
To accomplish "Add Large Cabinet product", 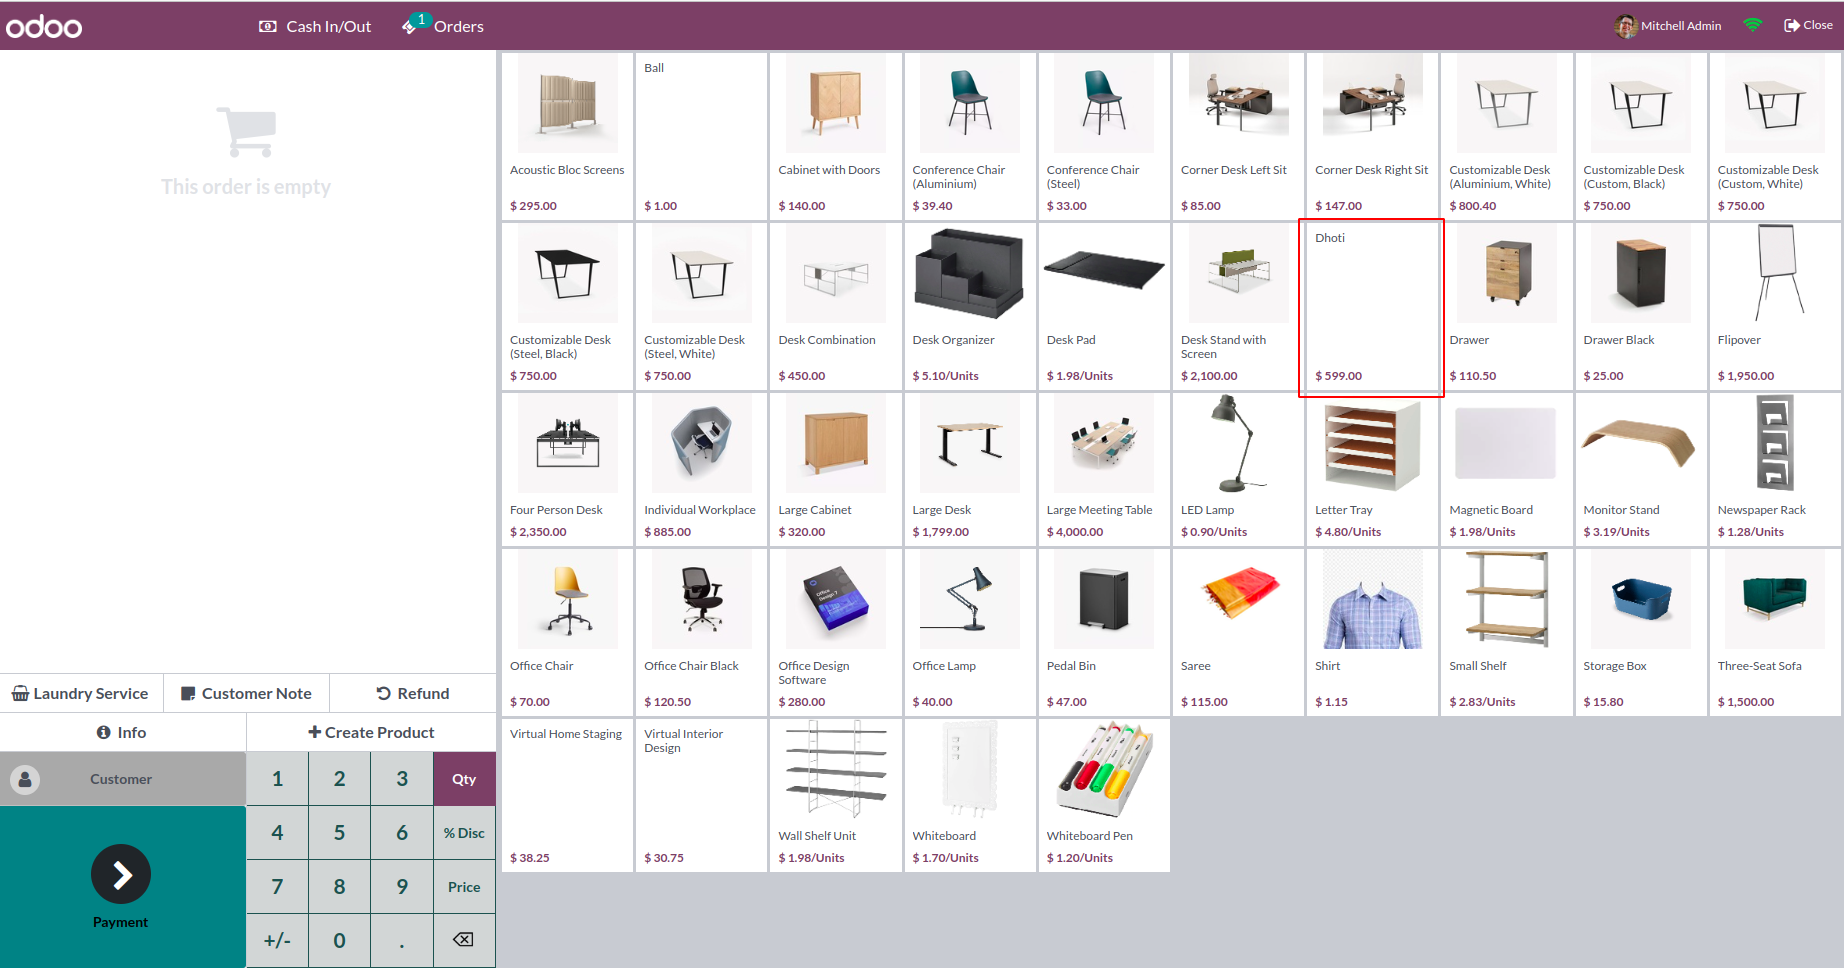I will coord(836,469).
